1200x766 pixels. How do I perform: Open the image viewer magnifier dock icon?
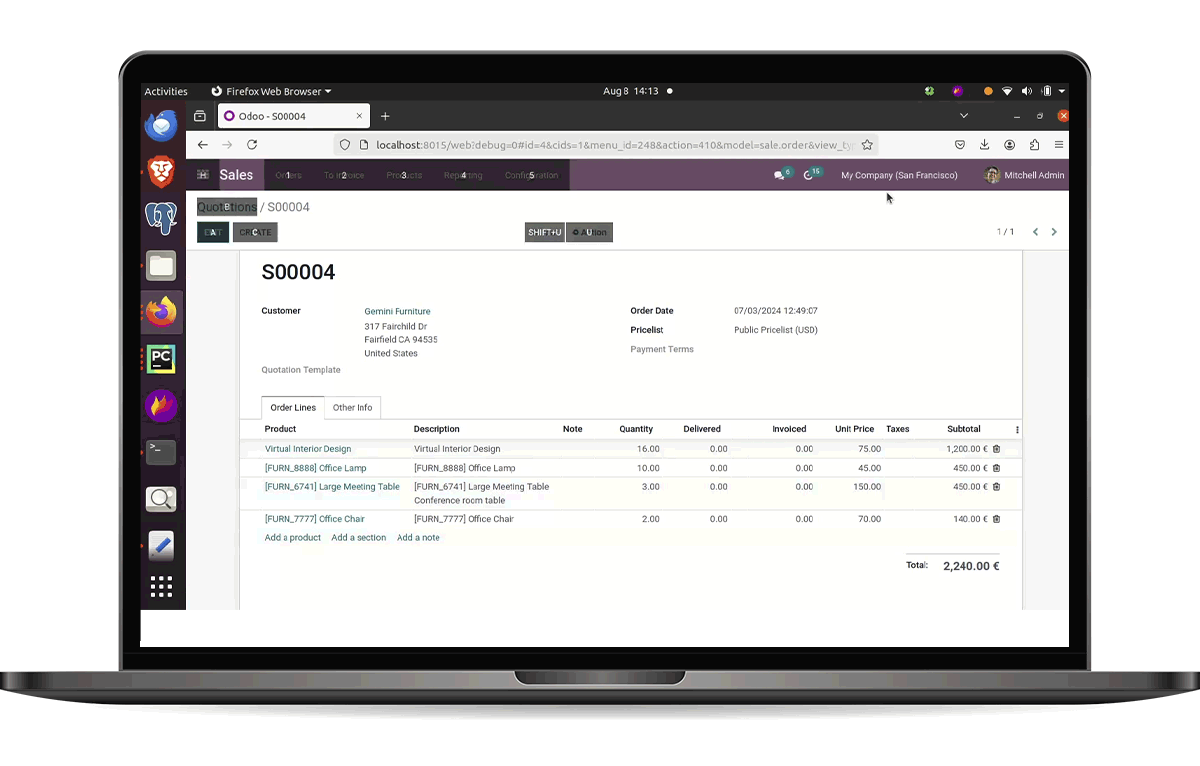coord(161,499)
